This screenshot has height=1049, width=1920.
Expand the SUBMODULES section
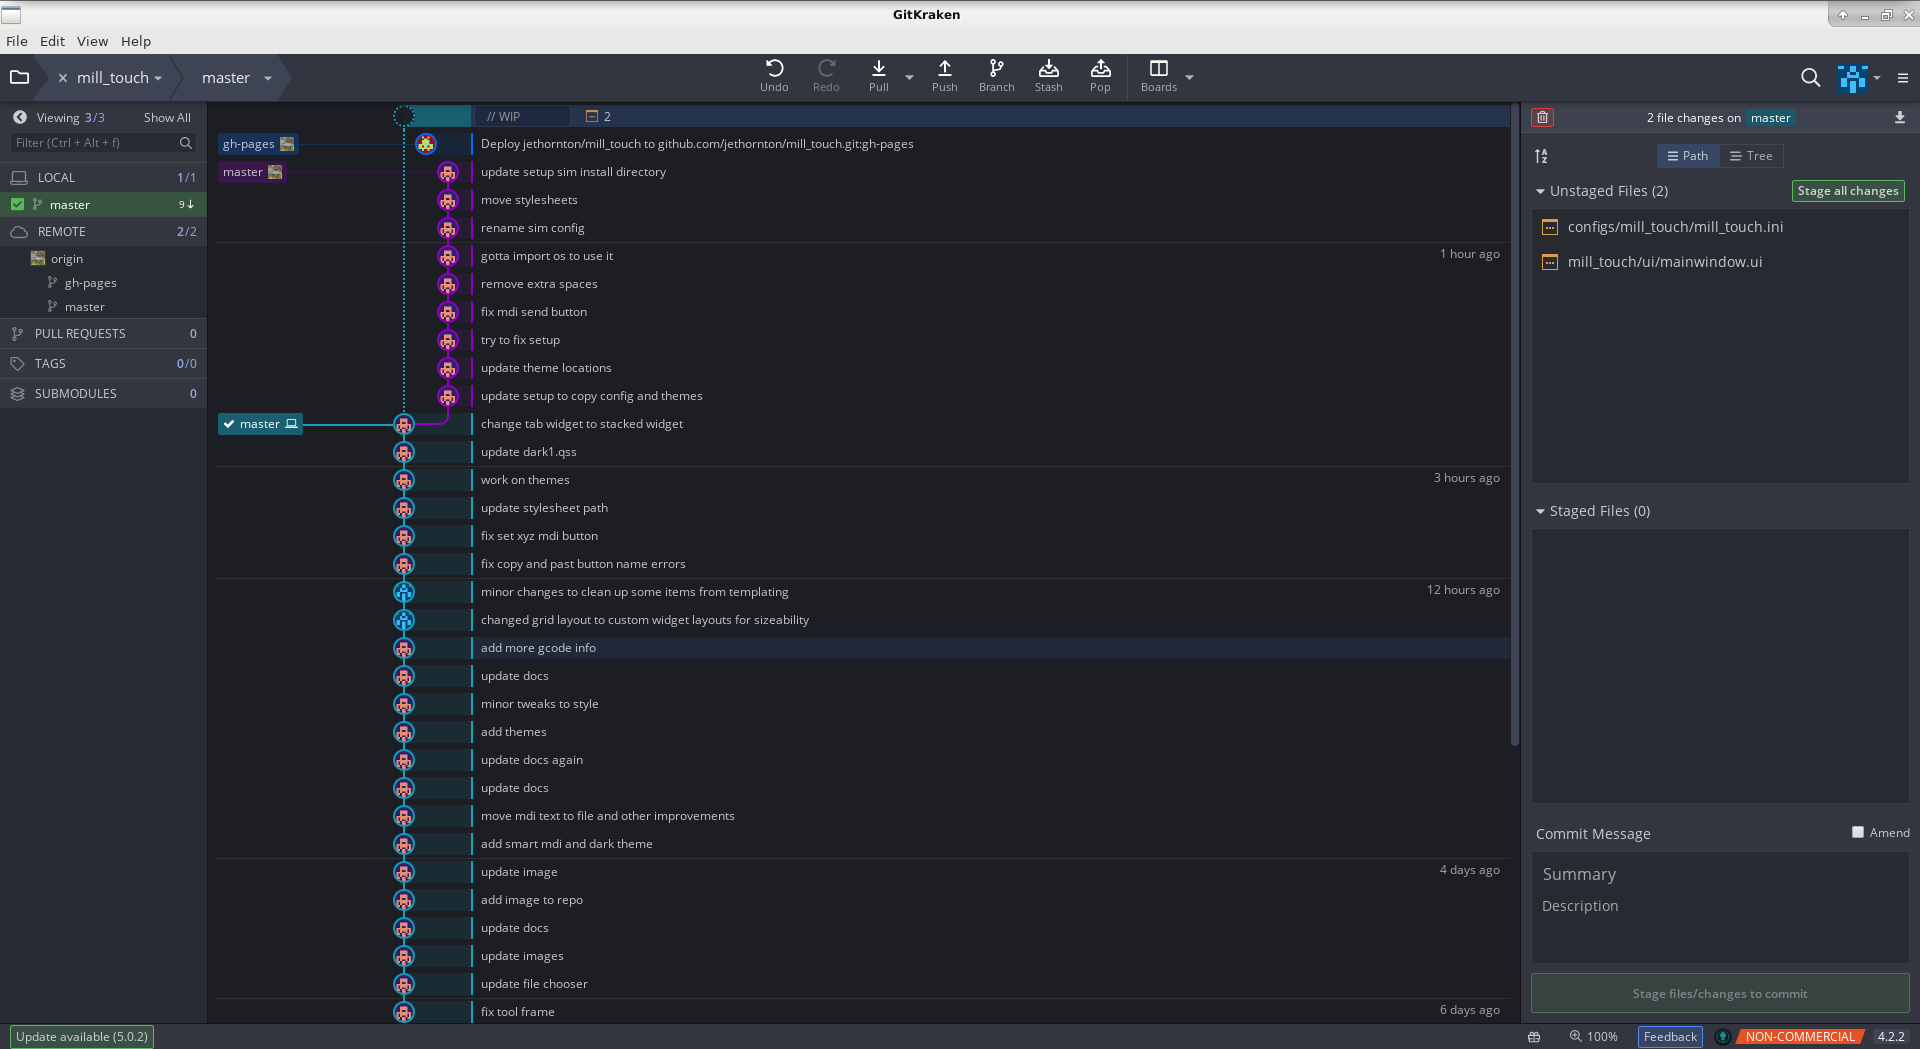pos(103,394)
